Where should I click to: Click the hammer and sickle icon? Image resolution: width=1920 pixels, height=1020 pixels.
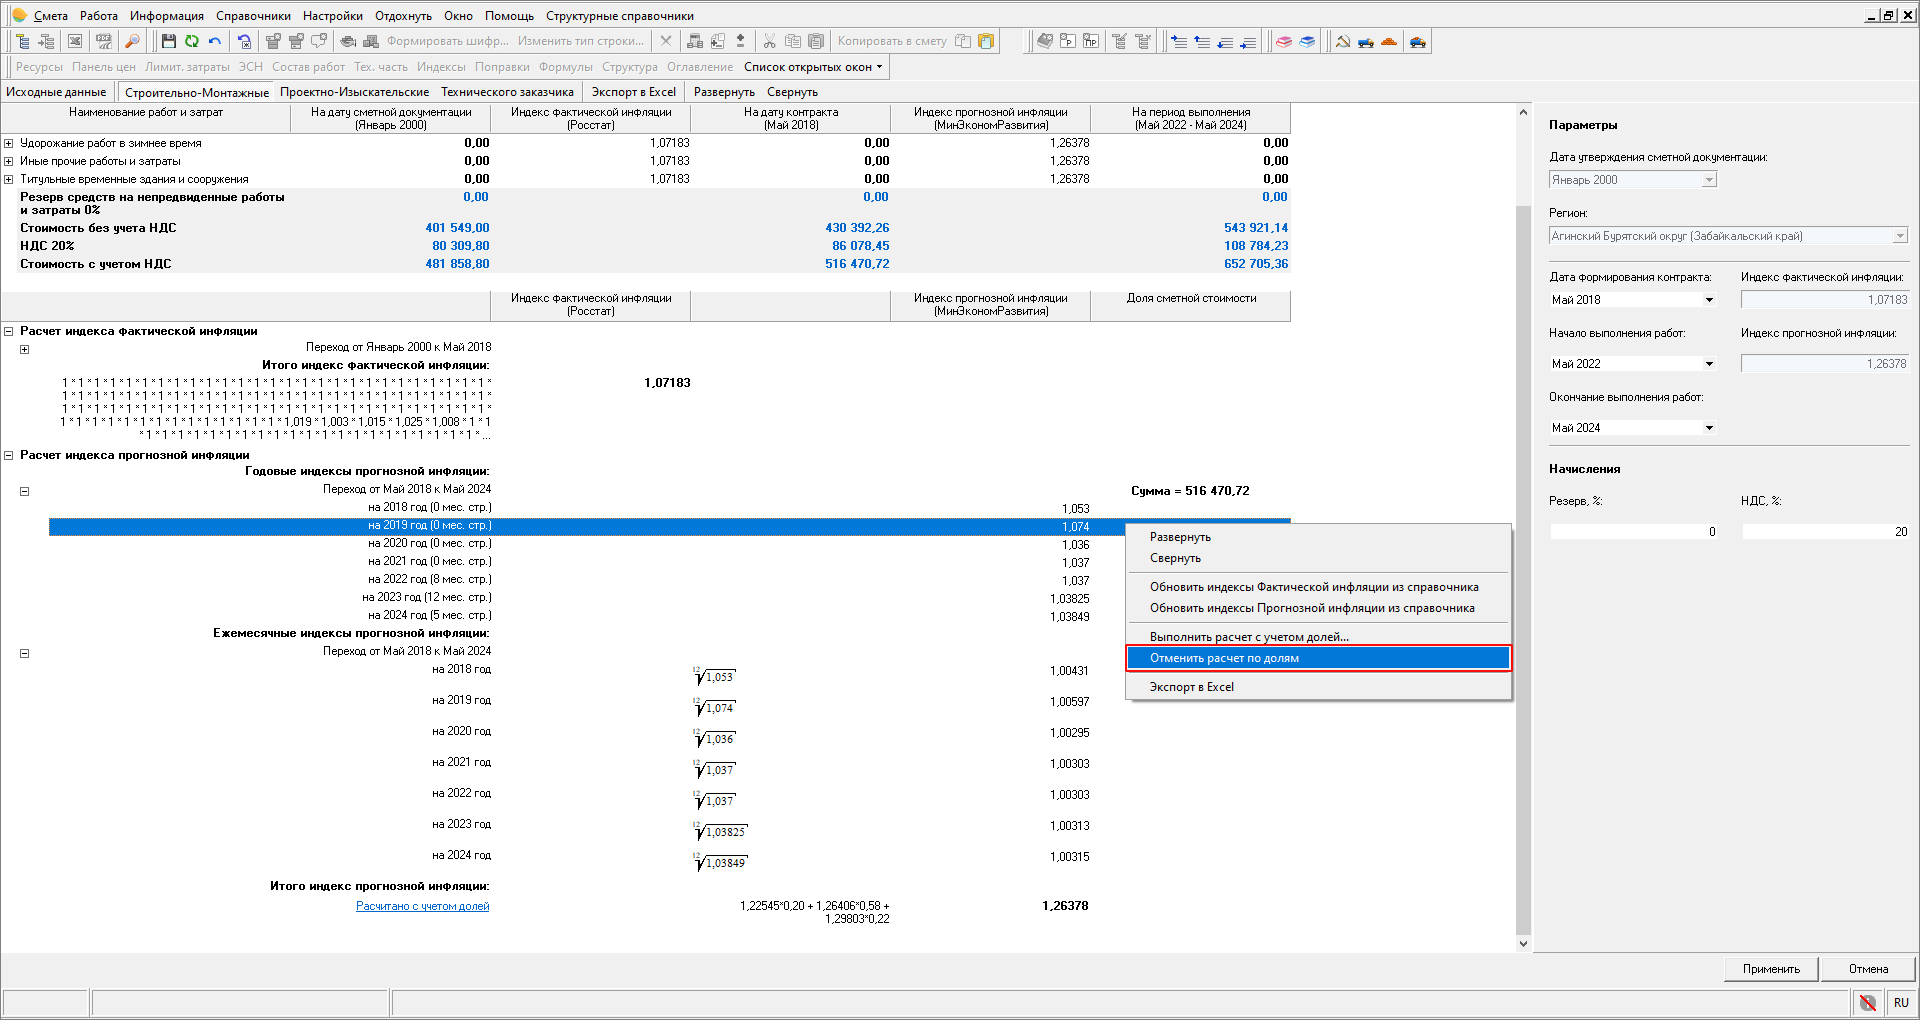coord(1342,41)
